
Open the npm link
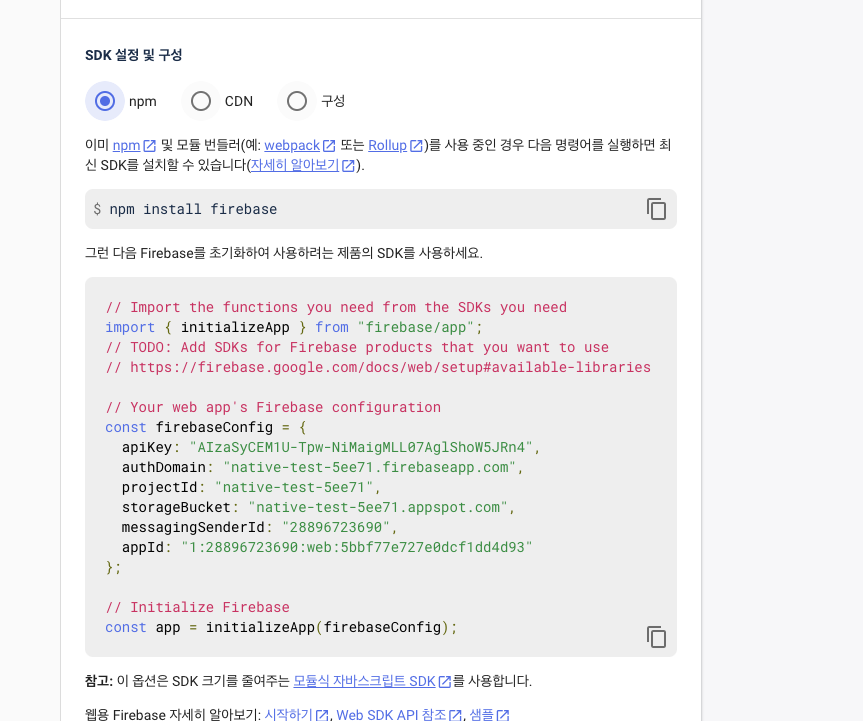click(x=134, y=145)
